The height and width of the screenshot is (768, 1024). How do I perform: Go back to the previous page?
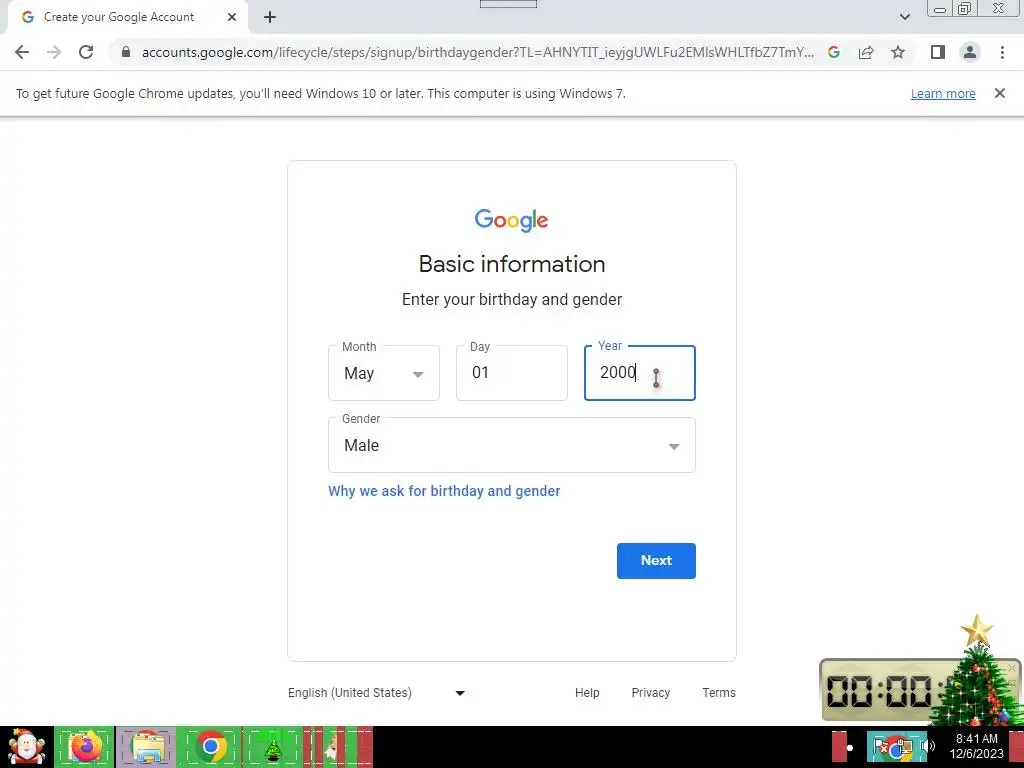[x=22, y=52]
